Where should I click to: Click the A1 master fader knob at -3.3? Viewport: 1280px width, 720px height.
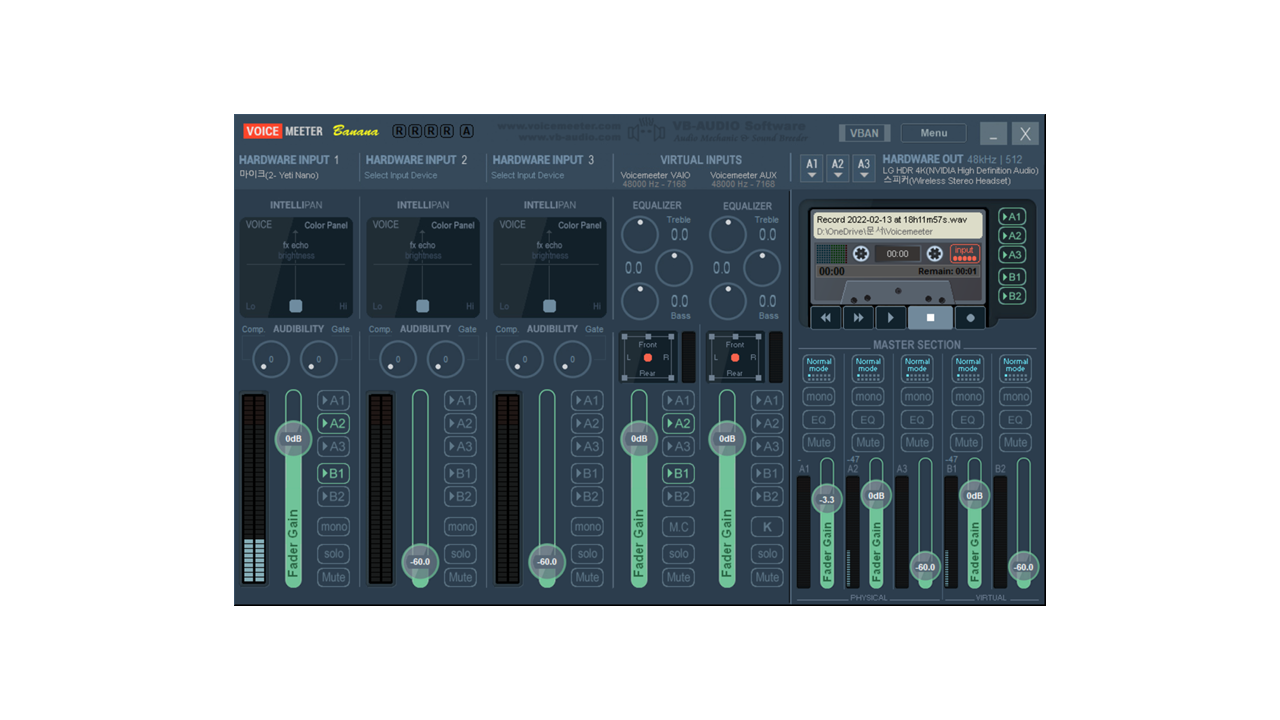827,499
